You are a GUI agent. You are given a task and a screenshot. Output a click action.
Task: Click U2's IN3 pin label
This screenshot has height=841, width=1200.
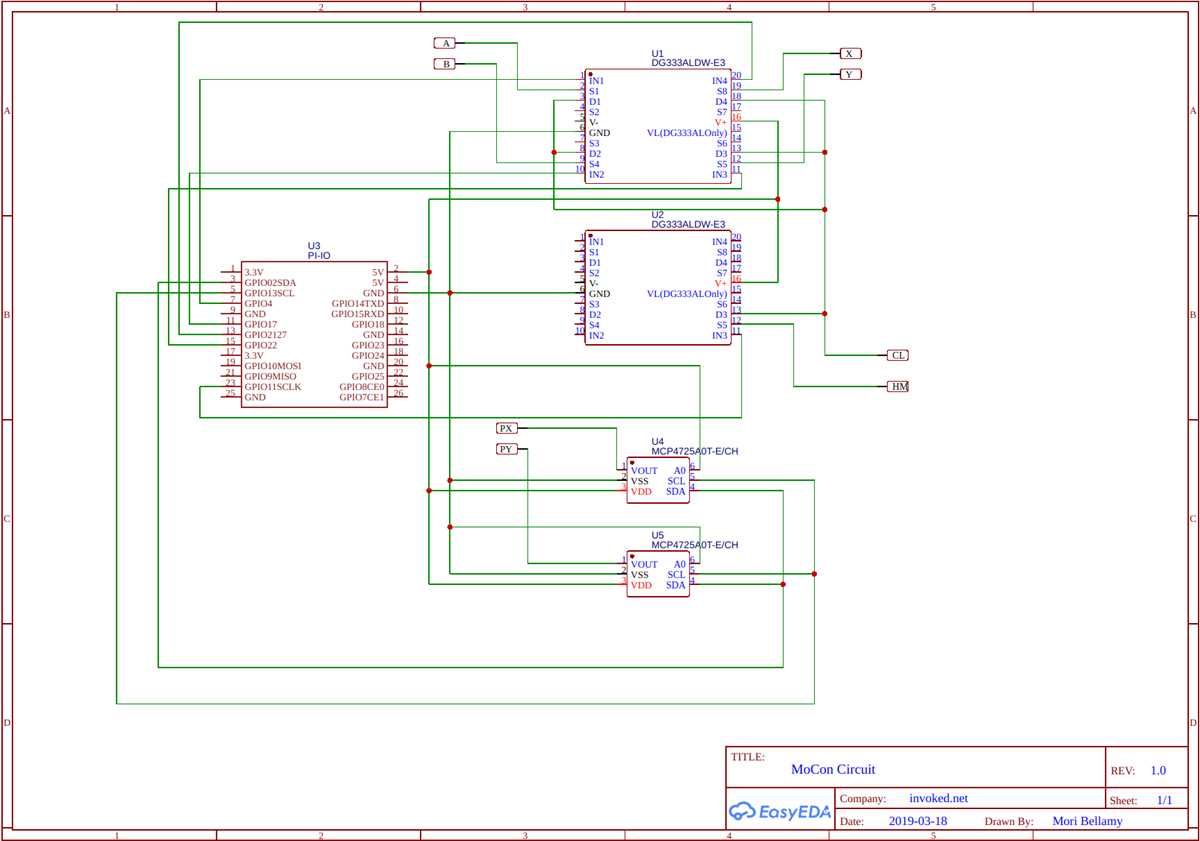pyautogui.click(x=720, y=335)
